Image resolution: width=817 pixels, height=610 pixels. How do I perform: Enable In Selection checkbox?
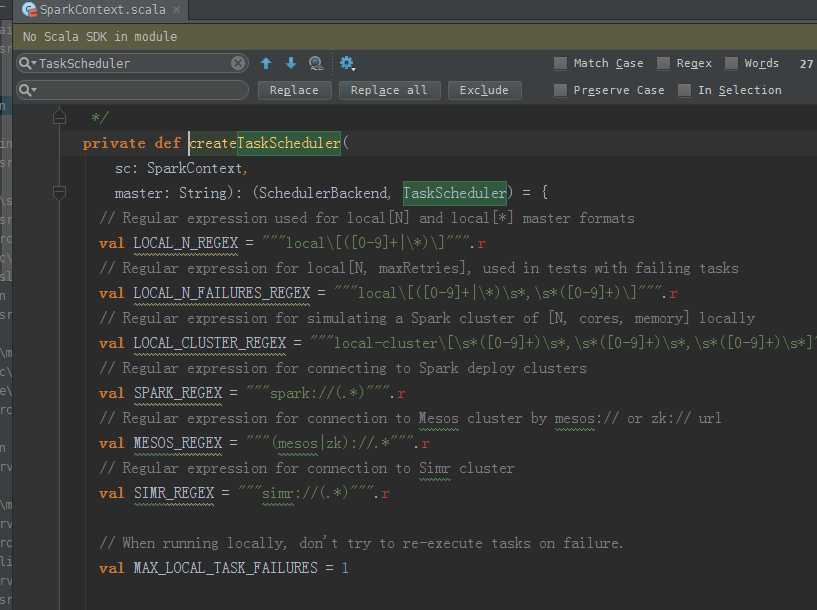tap(684, 90)
